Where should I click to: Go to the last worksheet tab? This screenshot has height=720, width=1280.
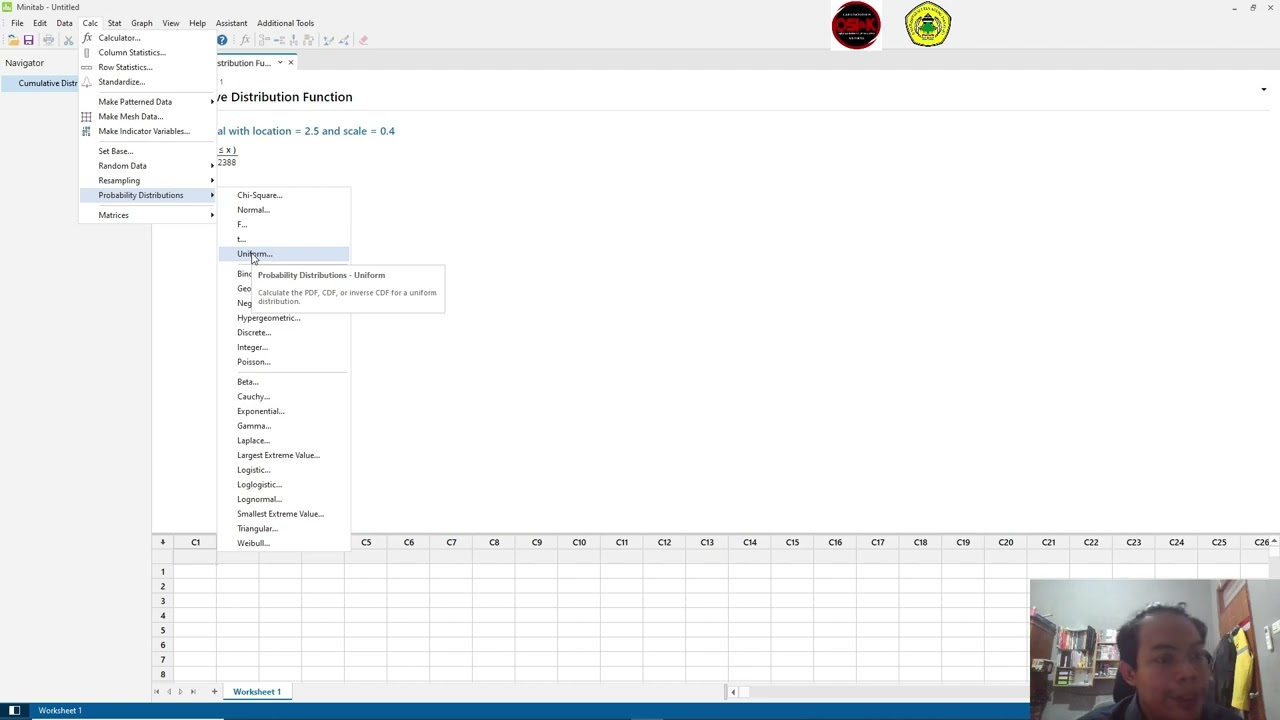193,692
